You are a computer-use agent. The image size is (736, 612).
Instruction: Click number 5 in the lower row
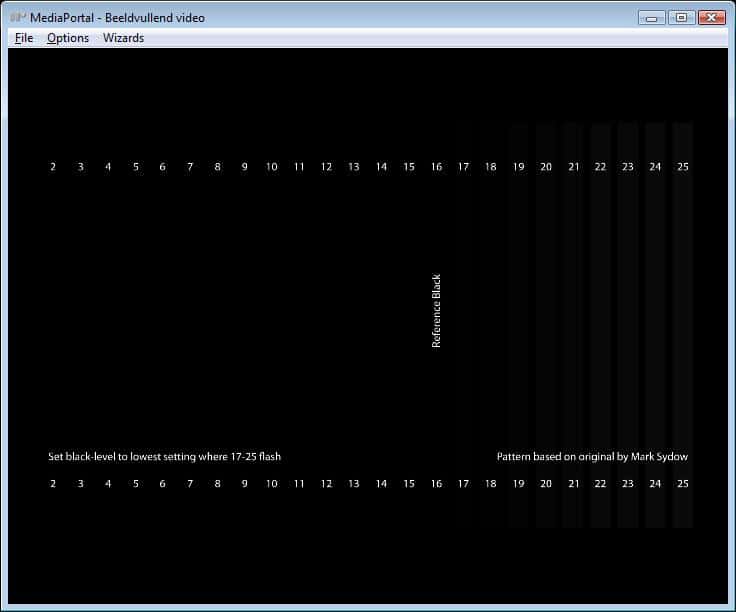tap(135, 484)
